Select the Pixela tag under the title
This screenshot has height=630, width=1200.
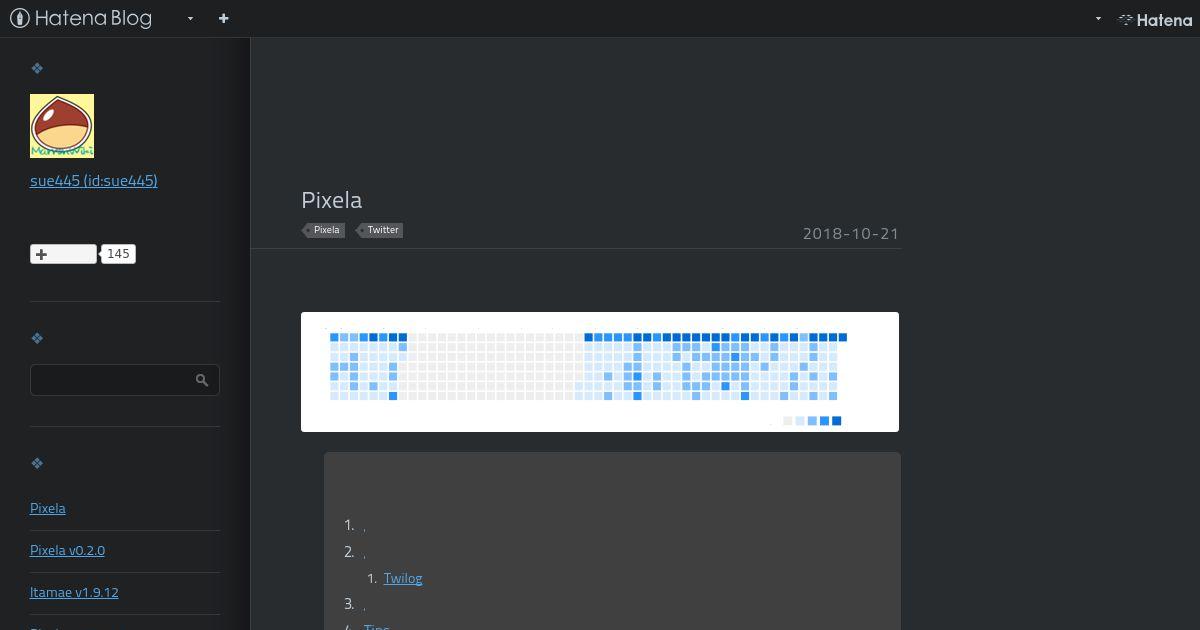326,230
